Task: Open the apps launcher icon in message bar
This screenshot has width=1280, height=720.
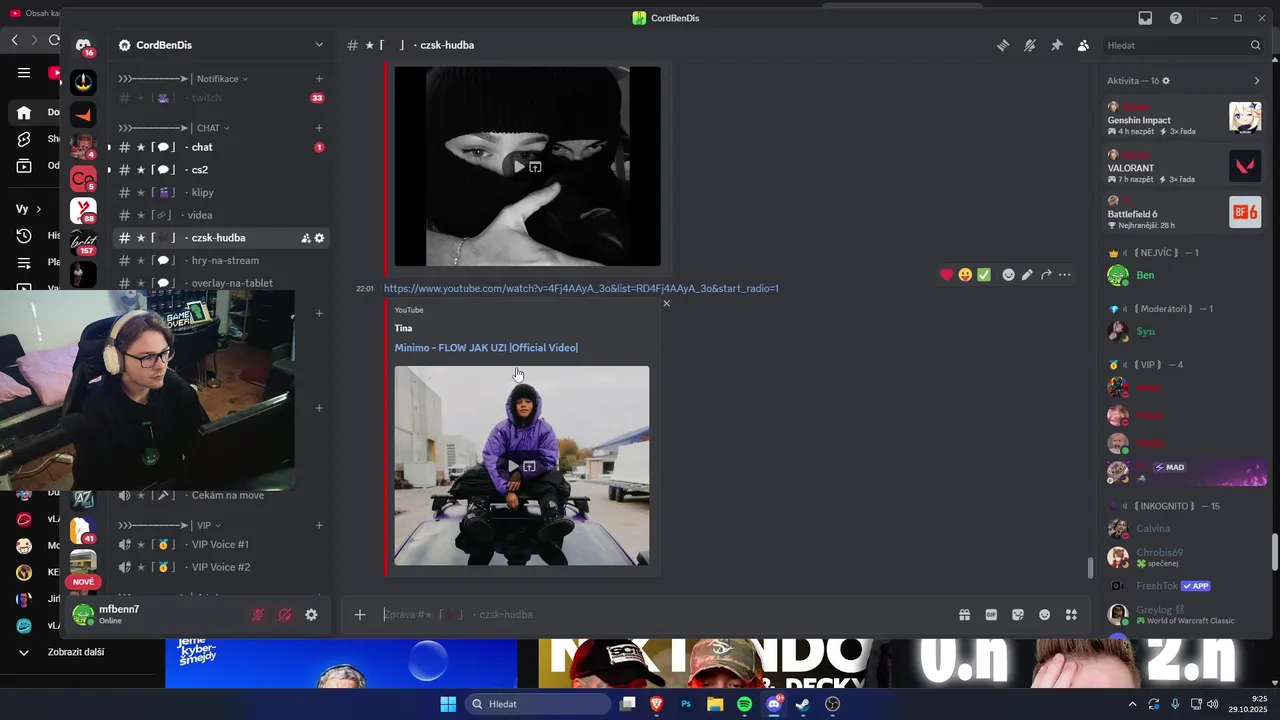Action: [1071, 615]
